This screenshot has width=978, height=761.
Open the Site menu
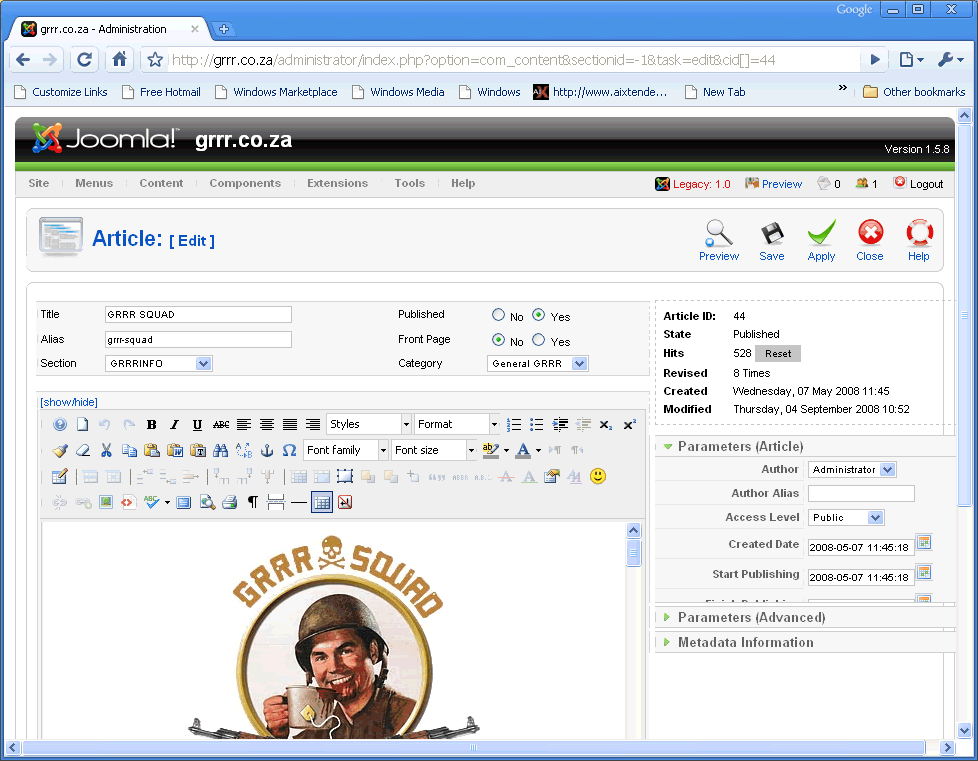click(39, 183)
